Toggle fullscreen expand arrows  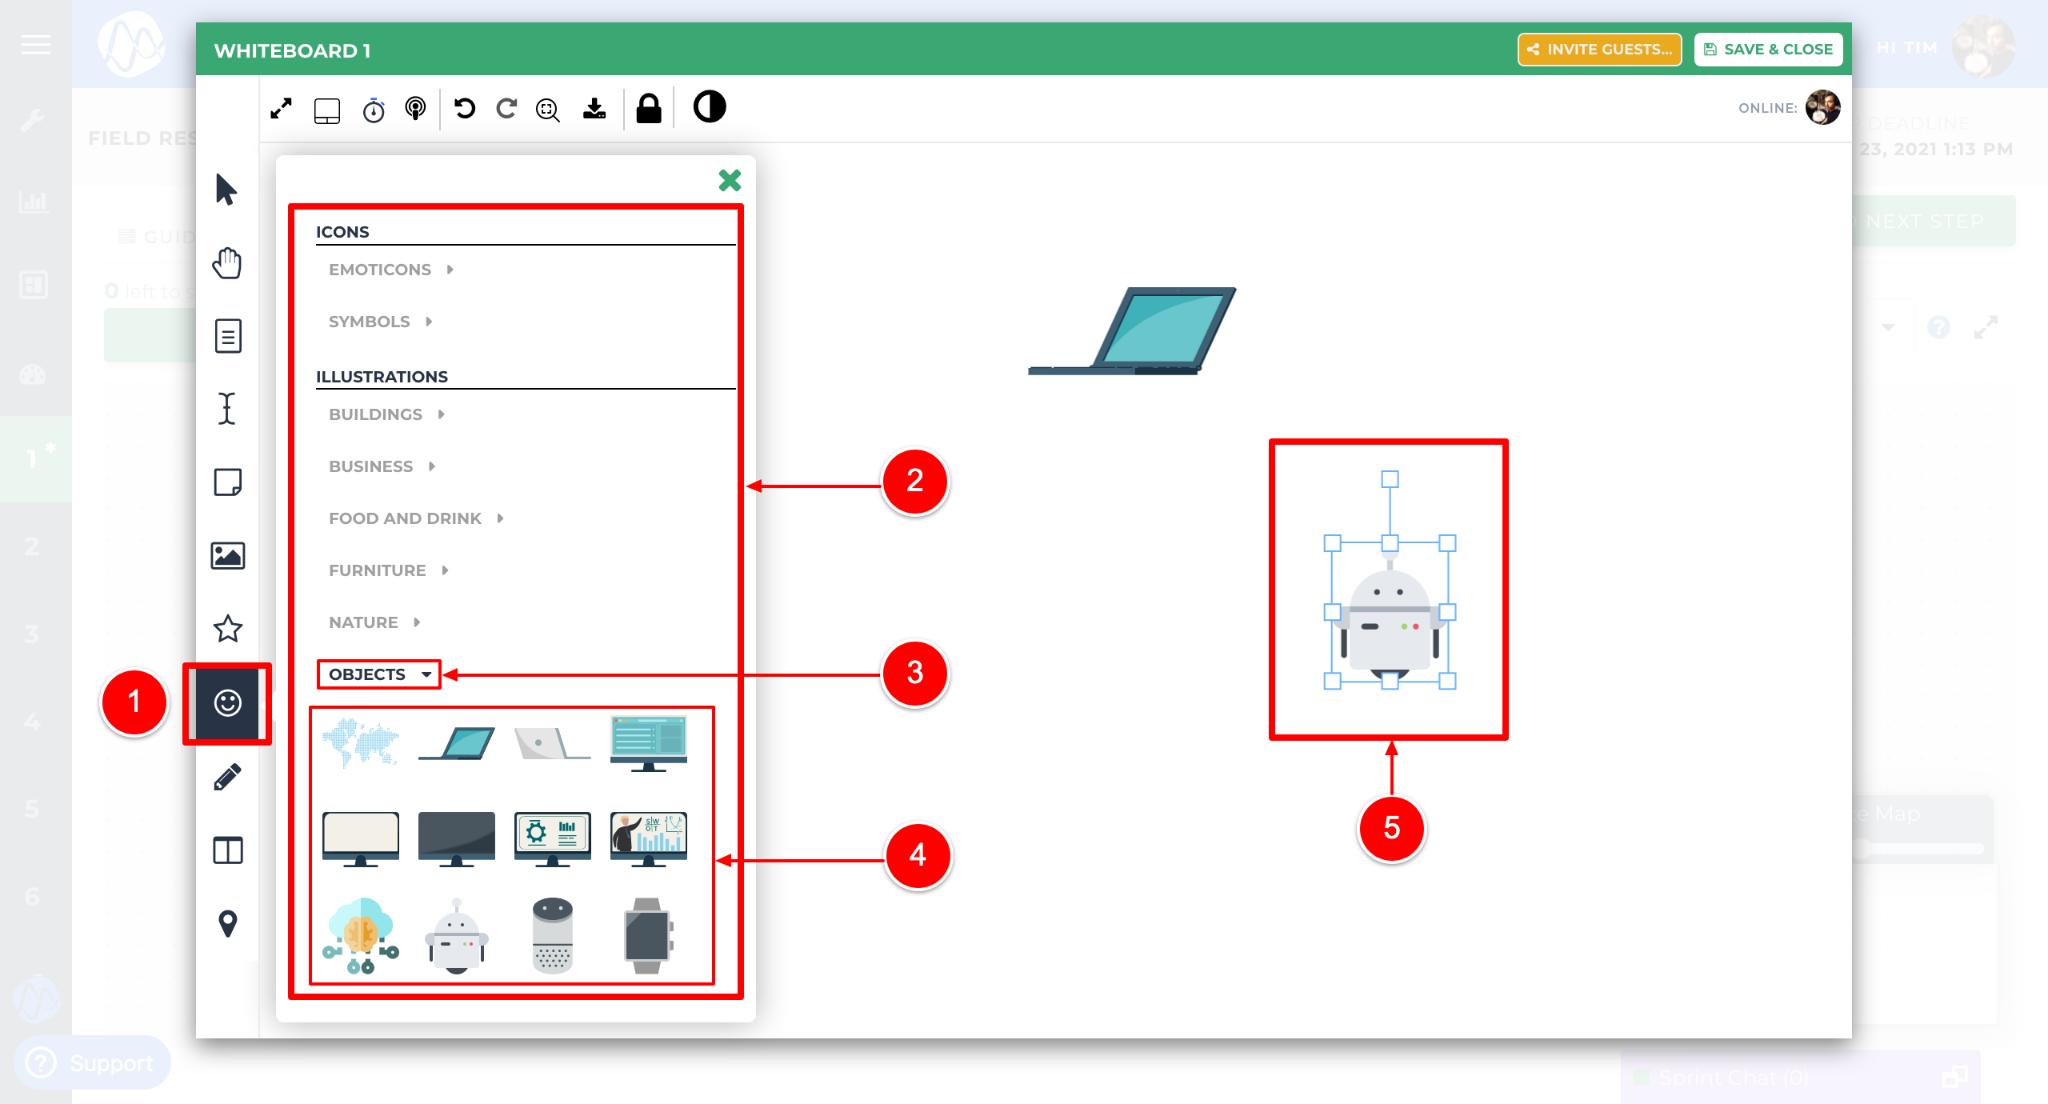(281, 109)
